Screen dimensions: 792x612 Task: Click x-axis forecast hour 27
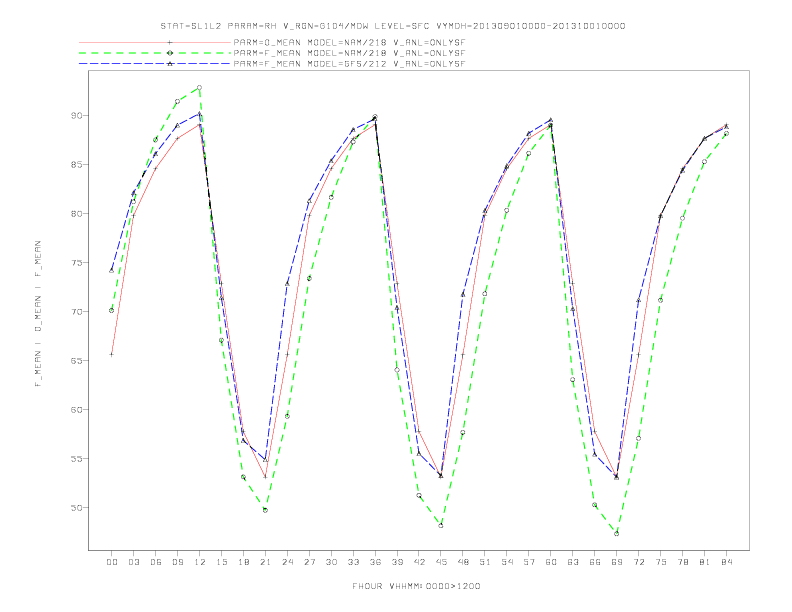pos(310,562)
